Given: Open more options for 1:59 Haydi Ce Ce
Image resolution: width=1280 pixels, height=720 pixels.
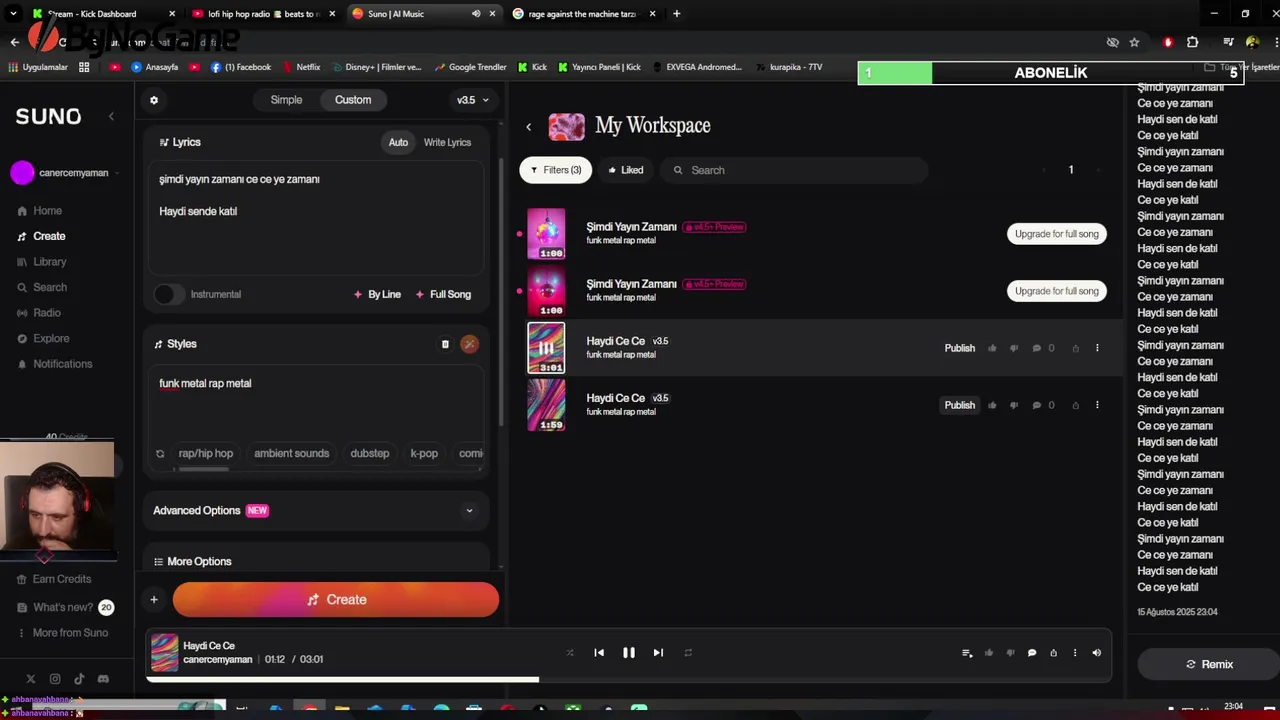Looking at the screenshot, I should coord(1097,405).
